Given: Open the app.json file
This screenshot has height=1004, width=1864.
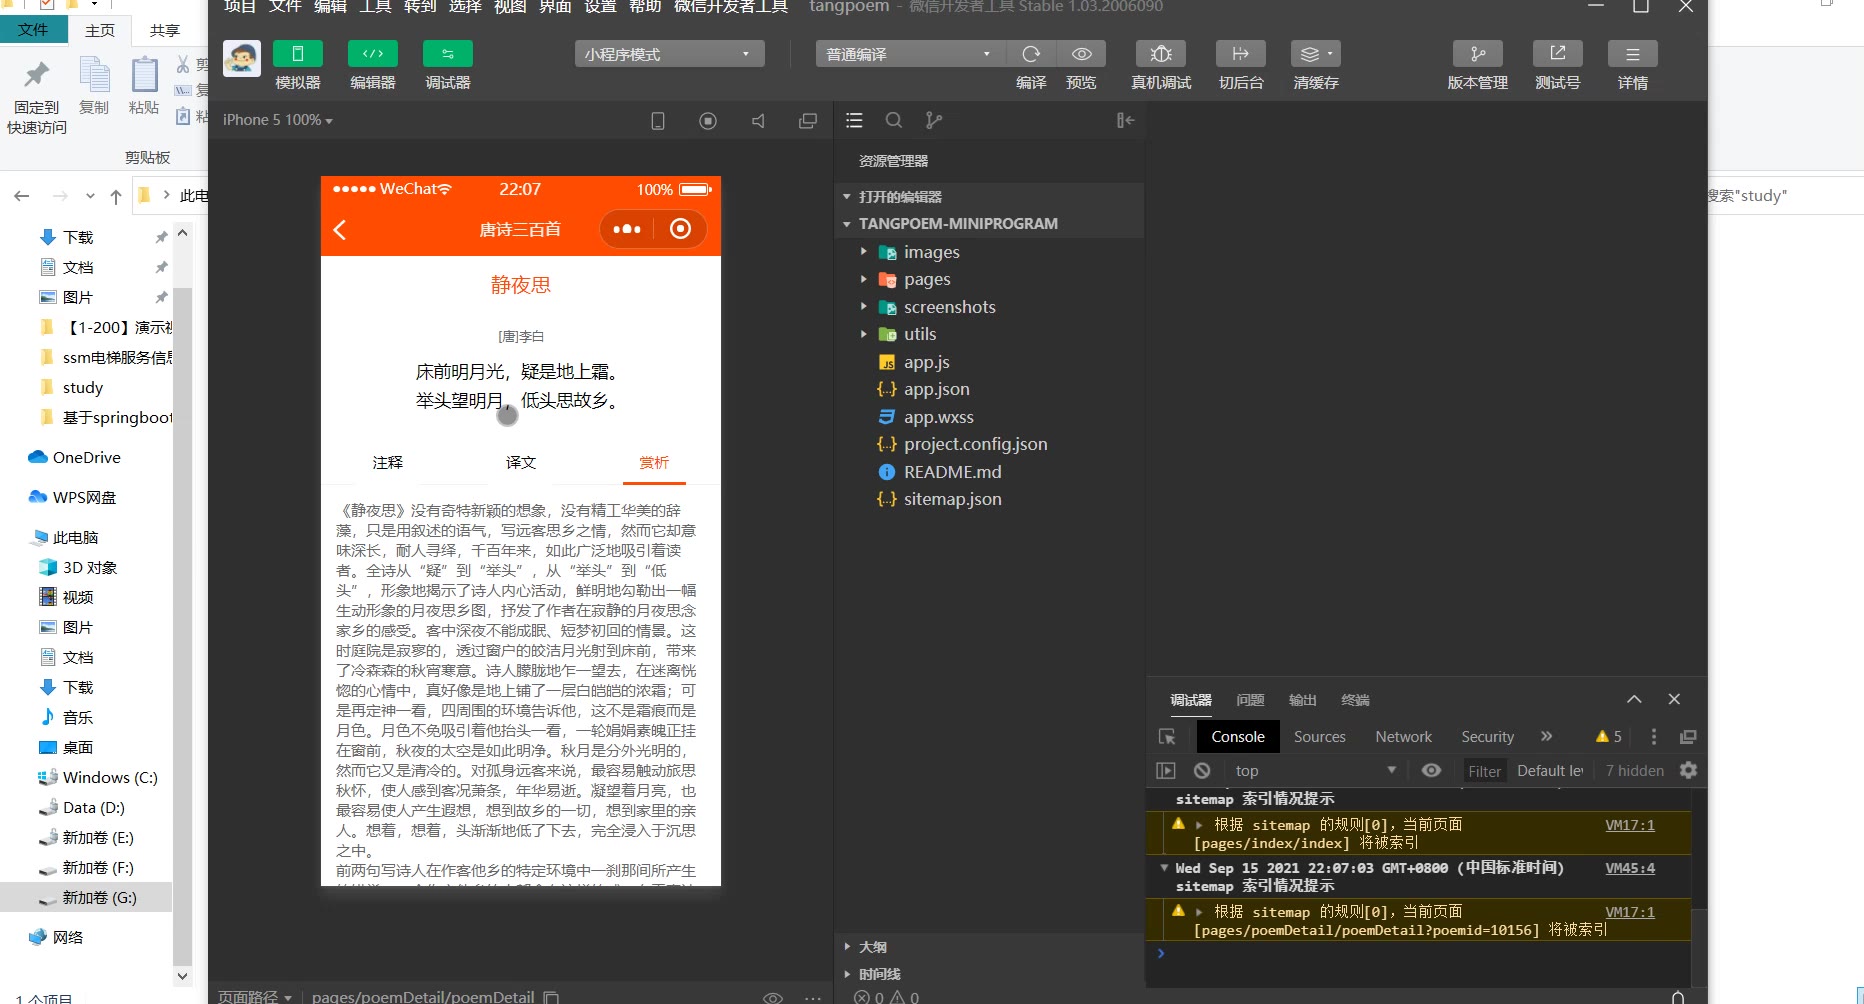Looking at the screenshot, I should (x=936, y=389).
